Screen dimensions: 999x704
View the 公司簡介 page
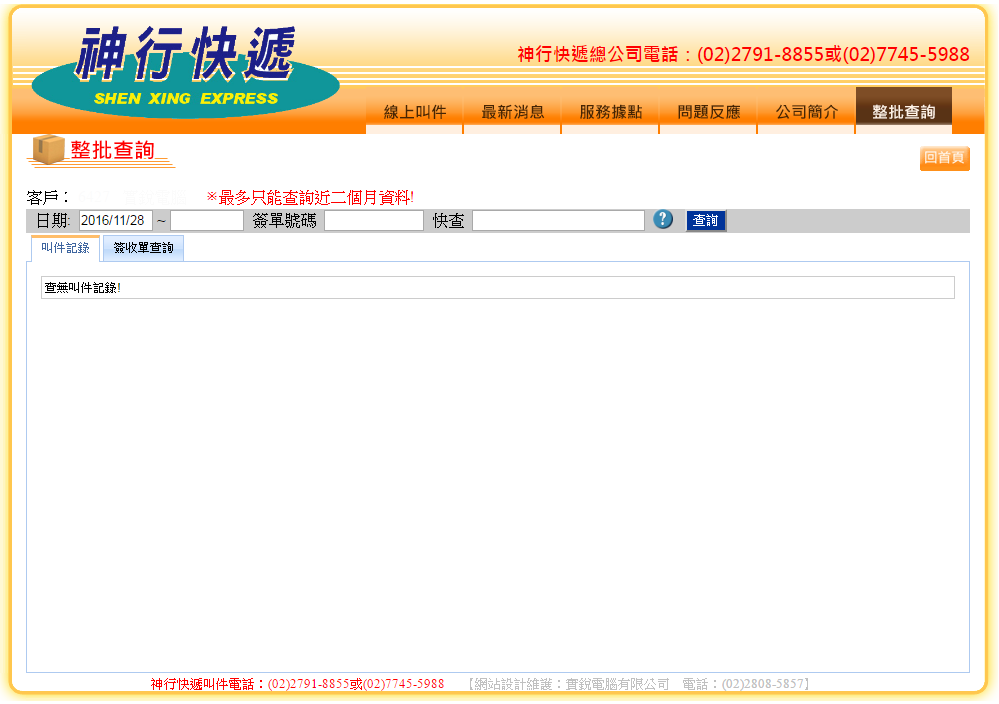pos(806,112)
